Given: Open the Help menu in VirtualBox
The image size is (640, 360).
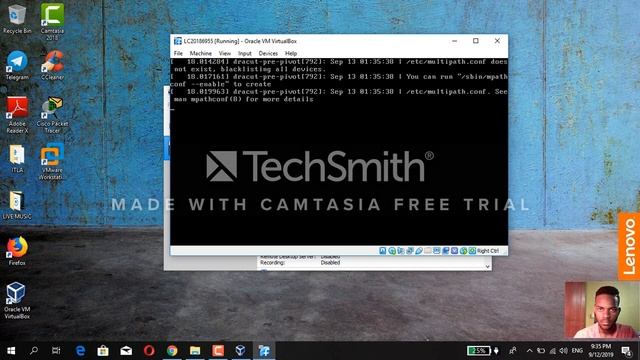Looking at the screenshot, I should (x=291, y=53).
